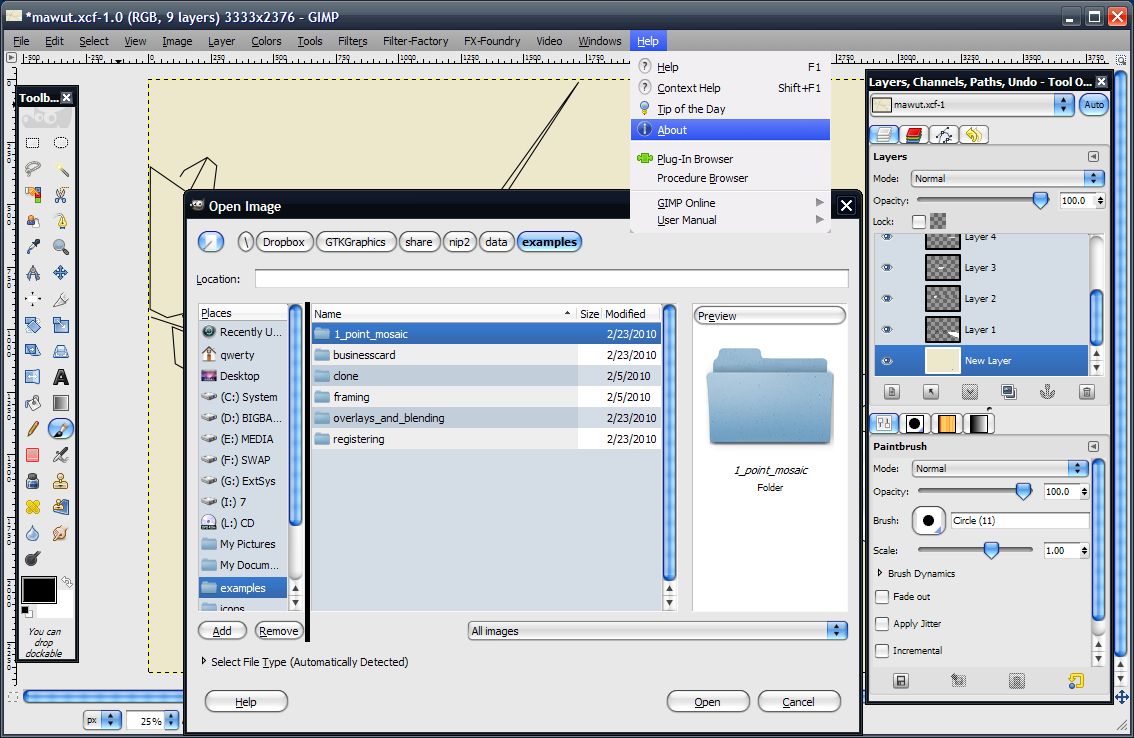The height and width of the screenshot is (738, 1134).
Task: Select the Dodge/Burn tool
Action: point(33,559)
